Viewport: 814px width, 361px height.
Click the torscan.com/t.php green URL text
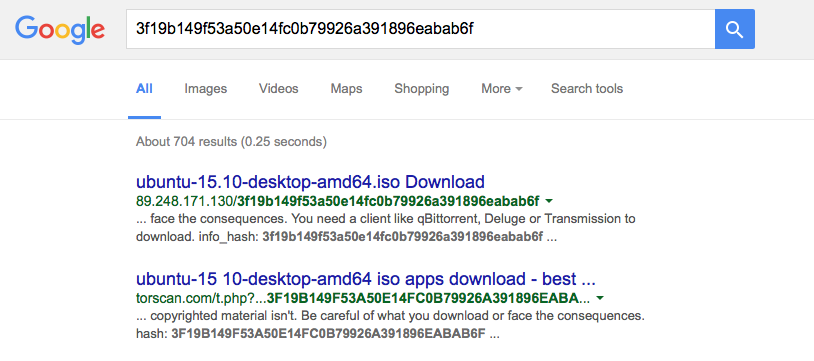[x=363, y=299]
